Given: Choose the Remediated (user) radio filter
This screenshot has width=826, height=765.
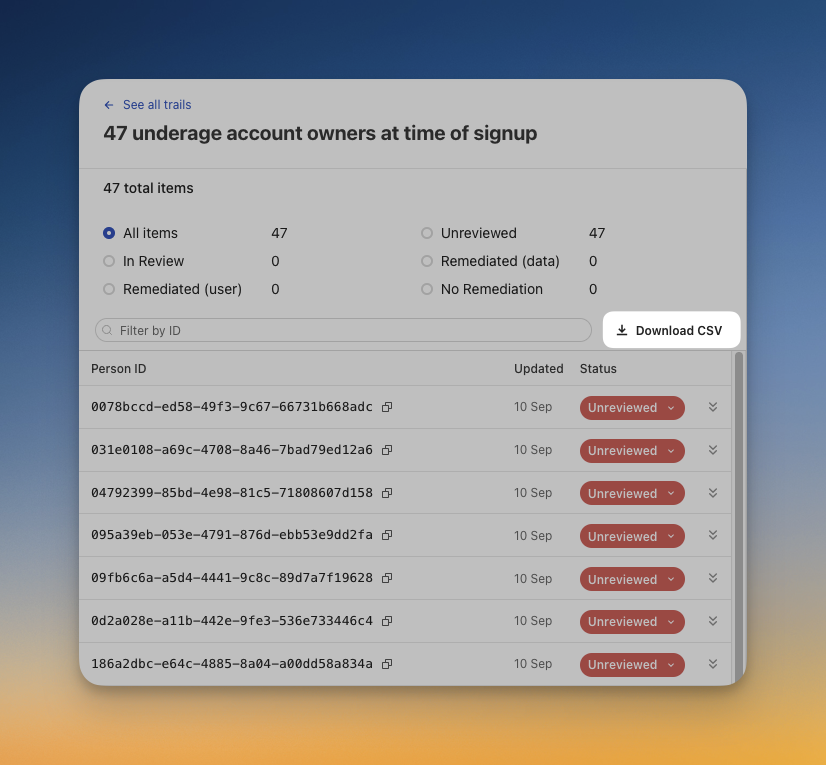Looking at the screenshot, I should [x=109, y=289].
